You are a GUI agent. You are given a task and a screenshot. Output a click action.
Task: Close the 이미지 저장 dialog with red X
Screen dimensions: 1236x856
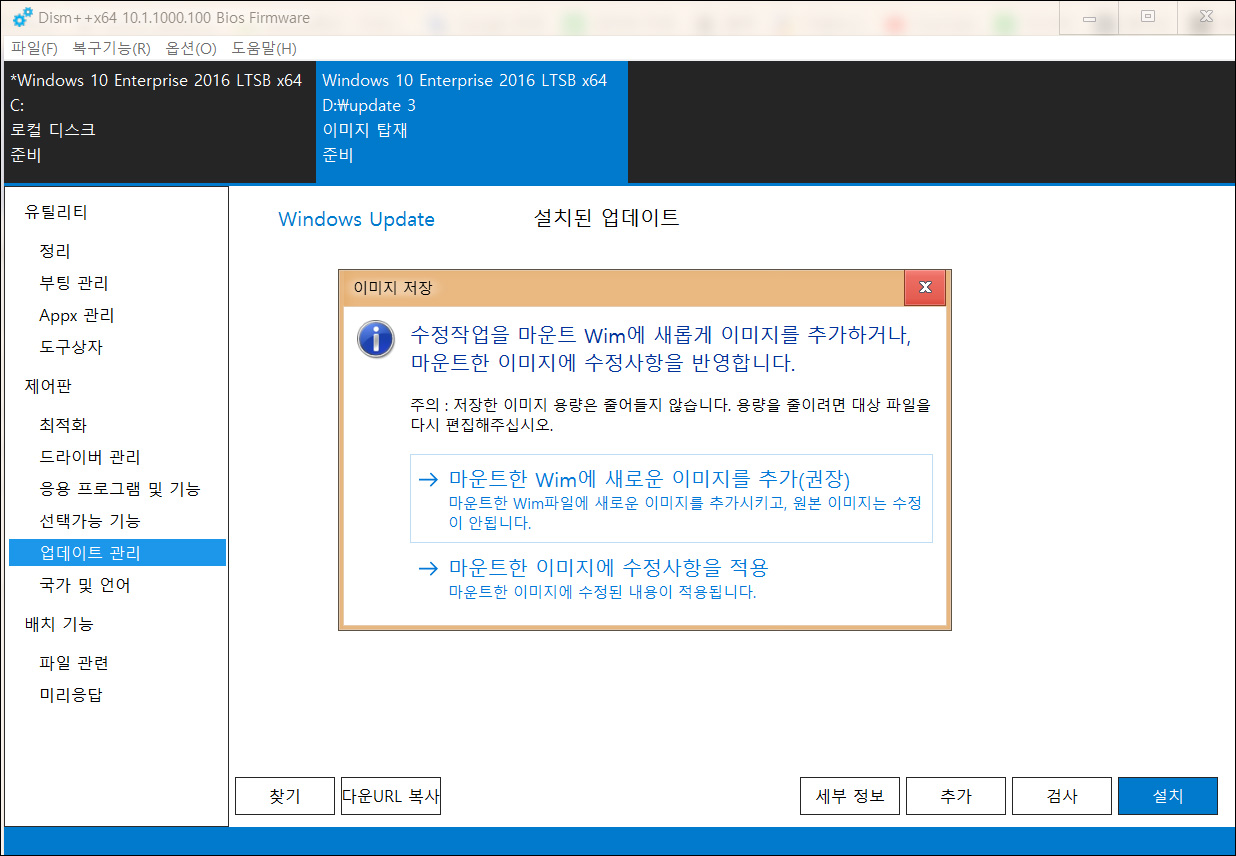(x=925, y=288)
